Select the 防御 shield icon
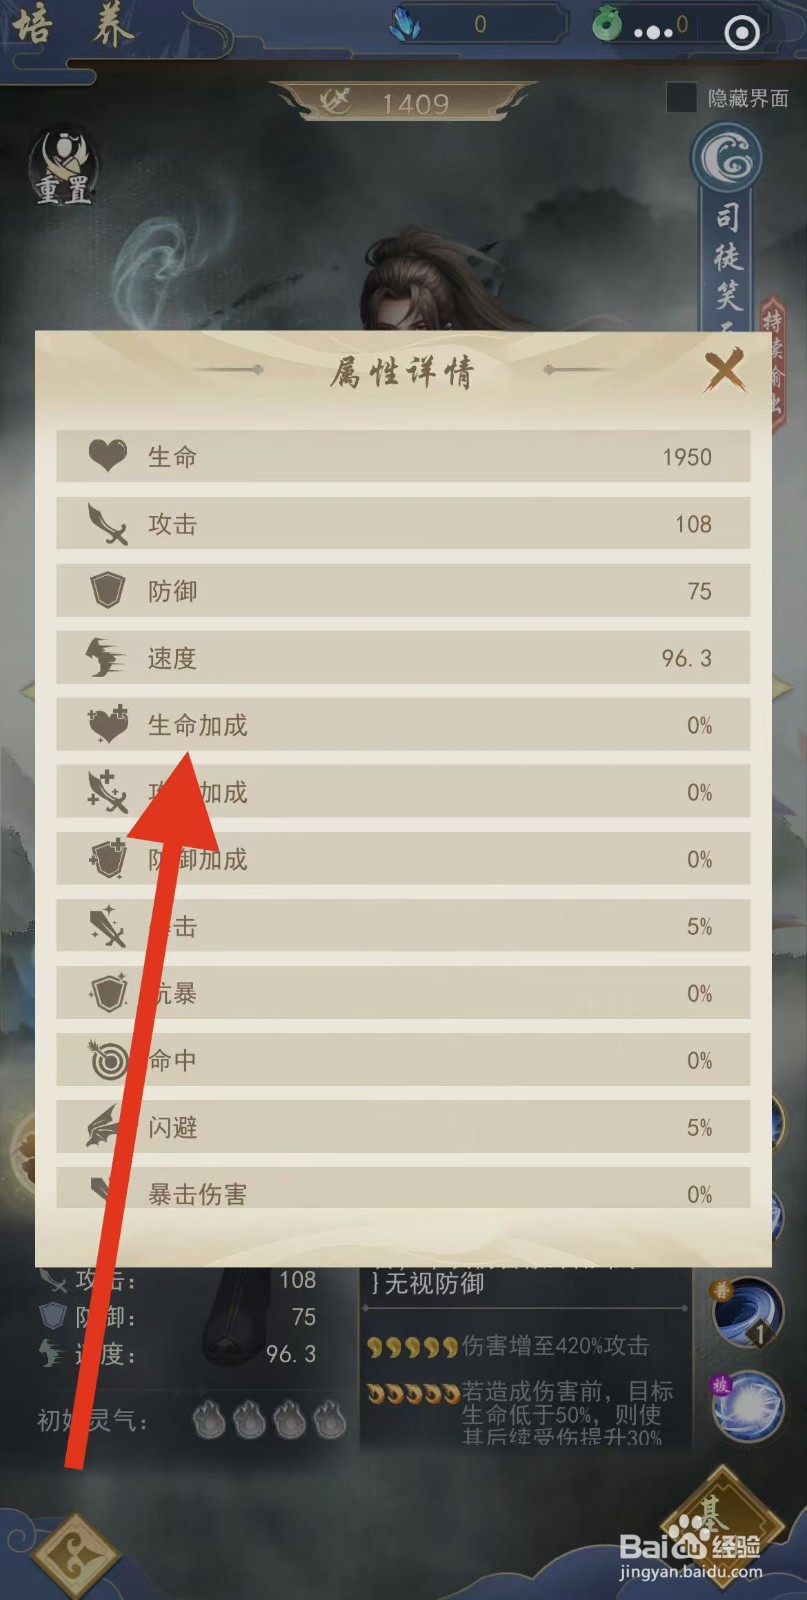807x1600 pixels. (x=108, y=591)
